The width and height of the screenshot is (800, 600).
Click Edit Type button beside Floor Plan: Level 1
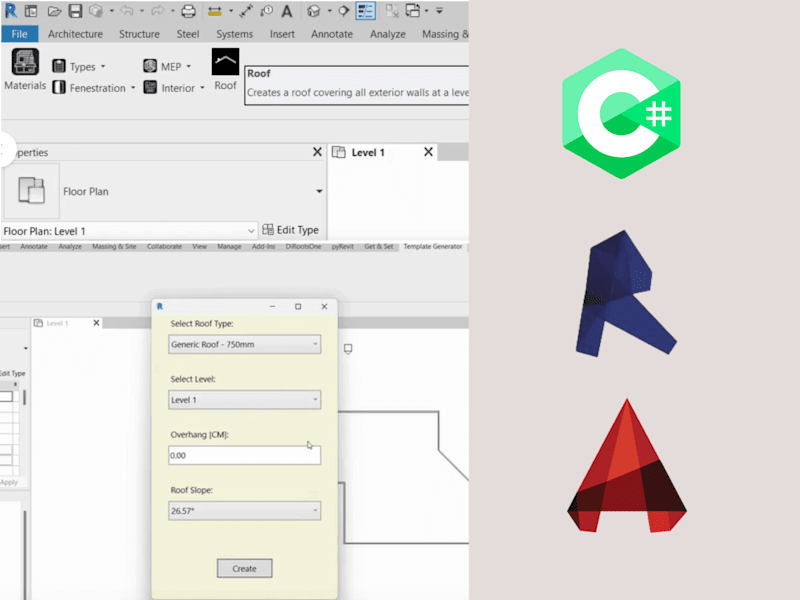pos(290,230)
